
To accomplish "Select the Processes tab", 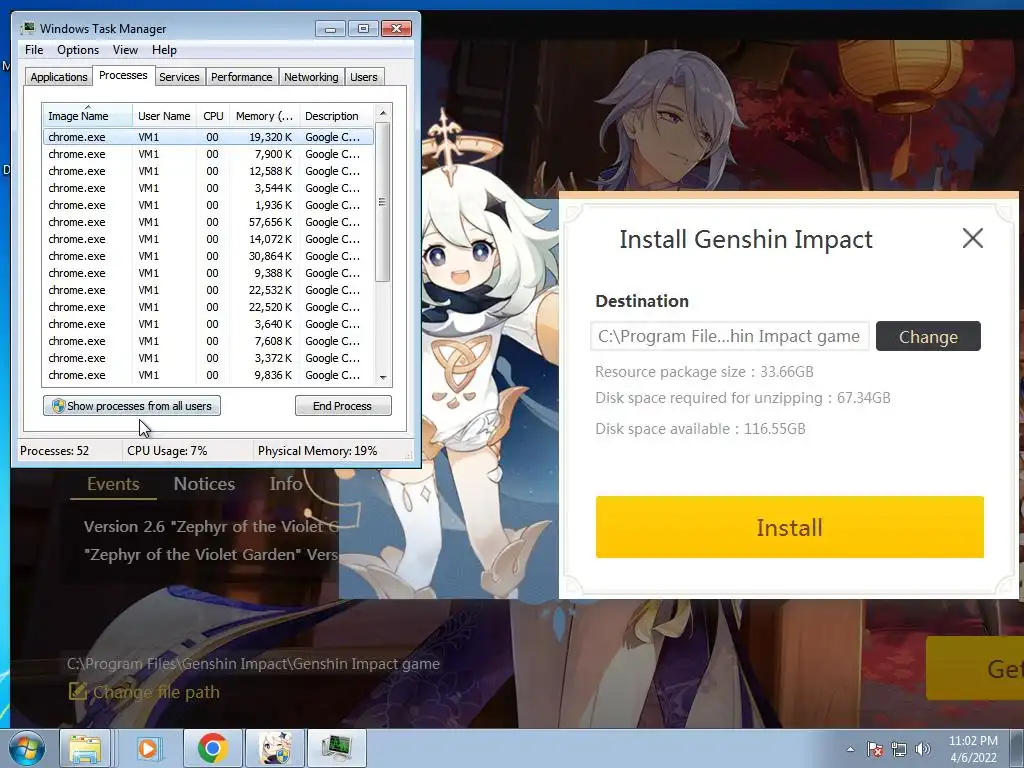I will (x=123, y=76).
